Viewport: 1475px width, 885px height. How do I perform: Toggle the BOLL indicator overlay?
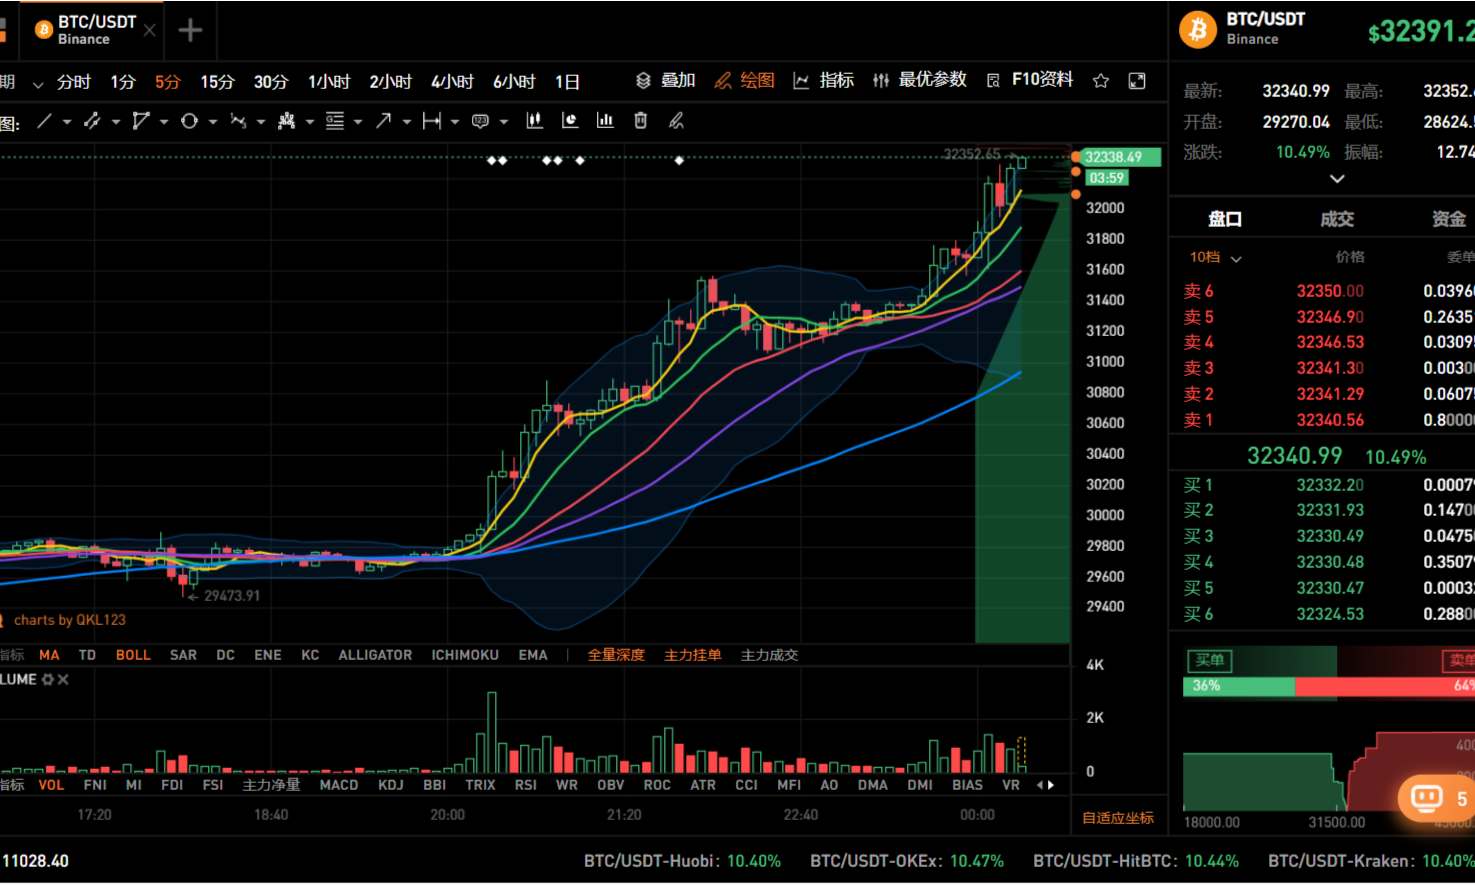coord(133,655)
